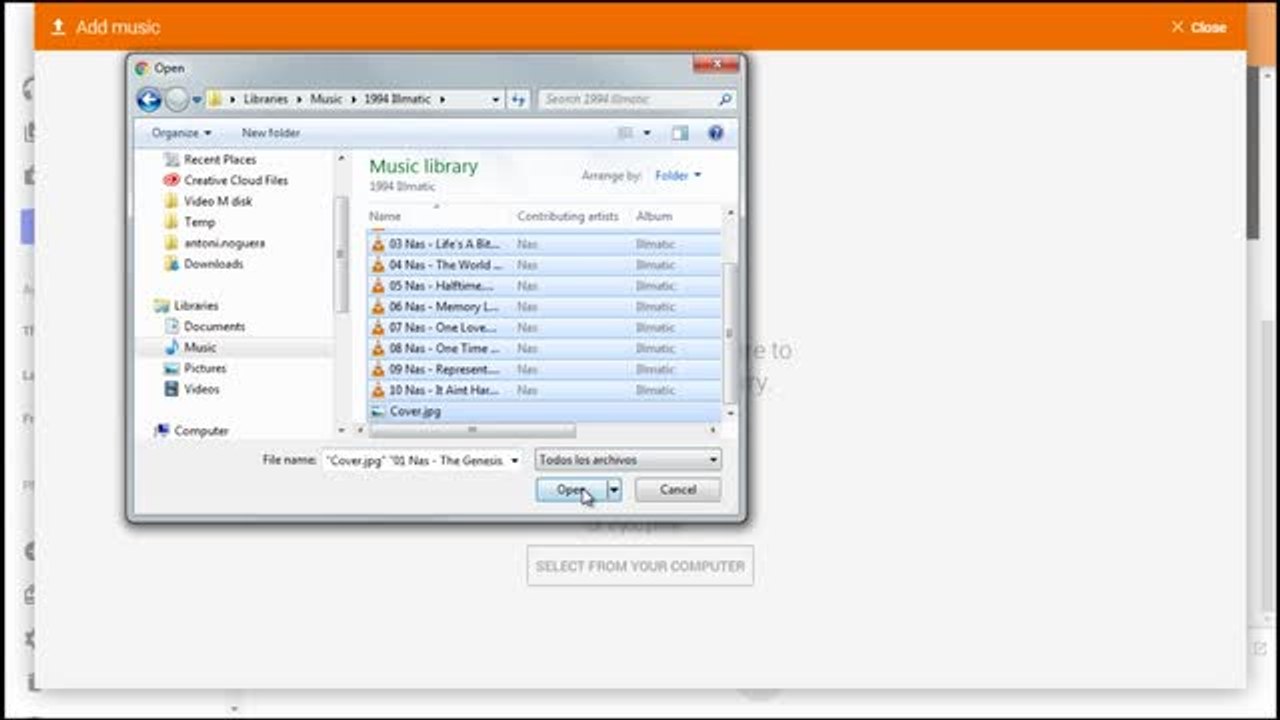Open Help with the question mark icon
Image resolution: width=1280 pixels, height=720 pixels.
point(715,133)
